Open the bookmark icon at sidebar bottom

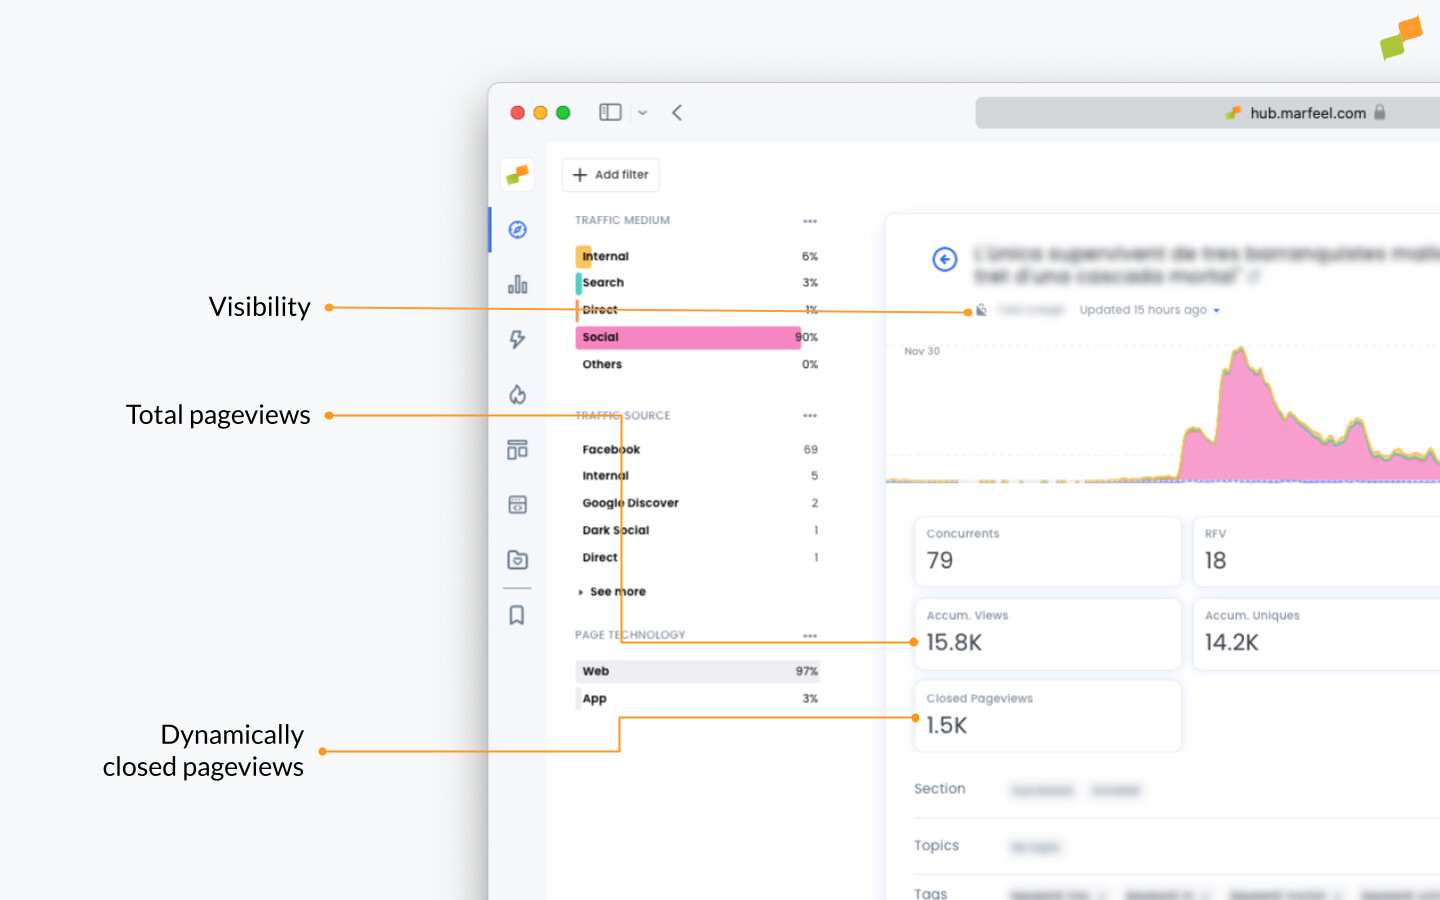pyautogui.click(x=517, y=615)
